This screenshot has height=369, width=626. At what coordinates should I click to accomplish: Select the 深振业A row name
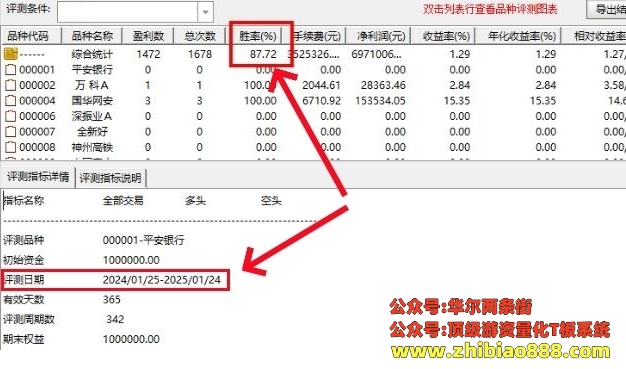click(92, 116)
